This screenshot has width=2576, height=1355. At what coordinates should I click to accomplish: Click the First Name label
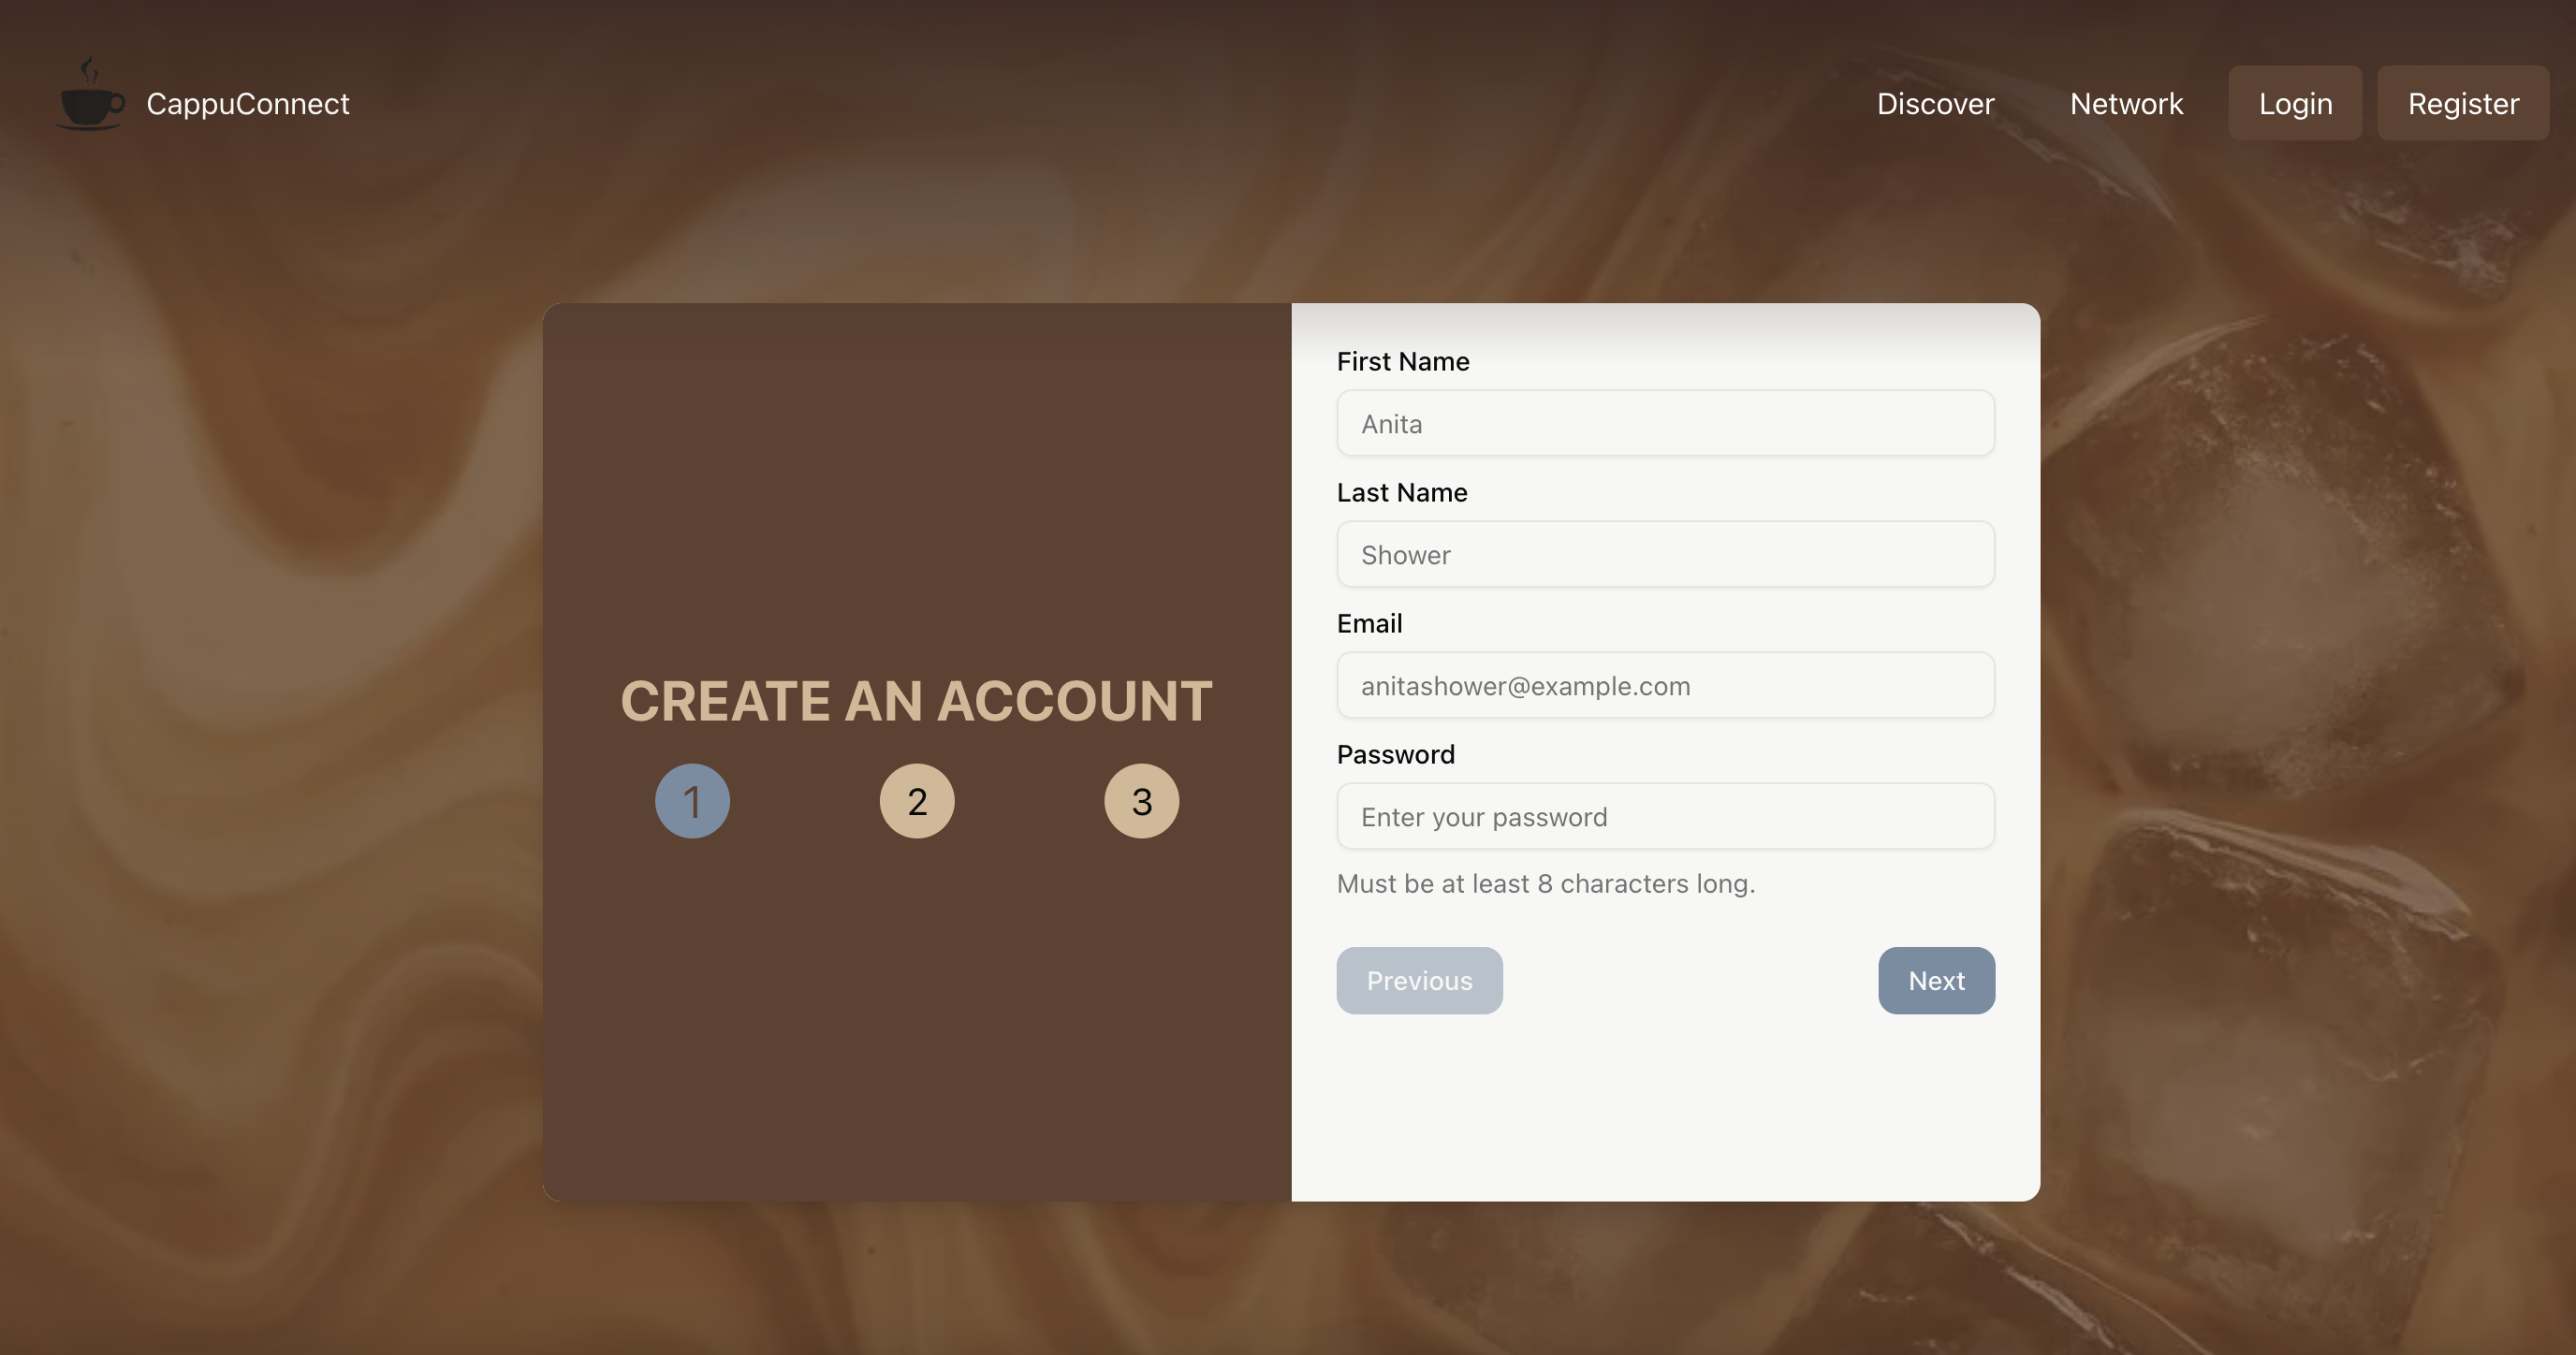click(x=1403, y=362)
